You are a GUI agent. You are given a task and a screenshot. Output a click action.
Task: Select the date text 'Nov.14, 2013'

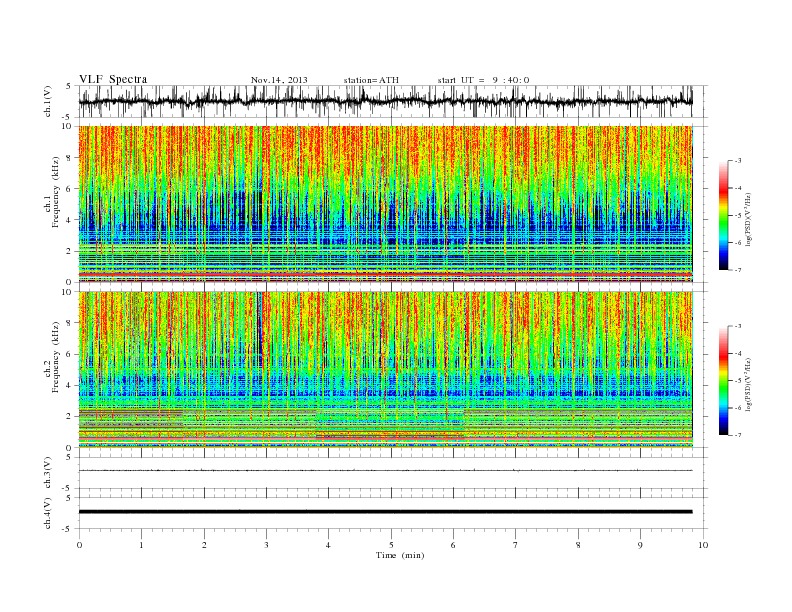click(279, 80)
